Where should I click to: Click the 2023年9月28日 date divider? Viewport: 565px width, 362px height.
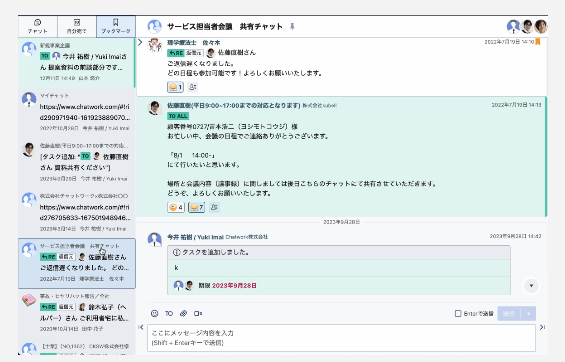[341, 222]
